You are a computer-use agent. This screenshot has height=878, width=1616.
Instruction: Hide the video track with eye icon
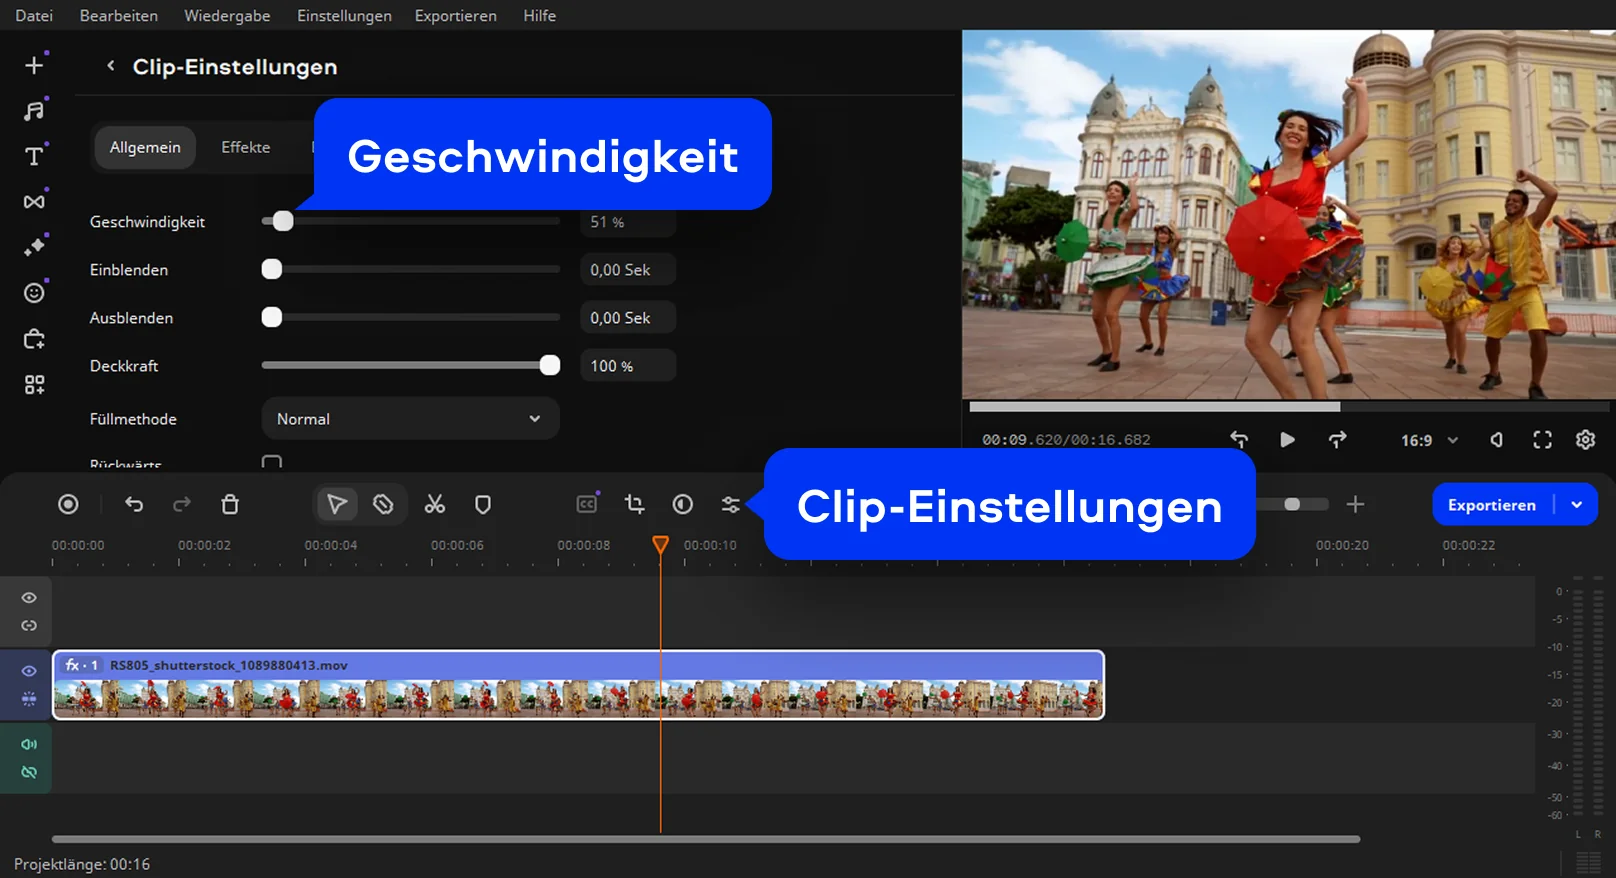tap(29, 671)
